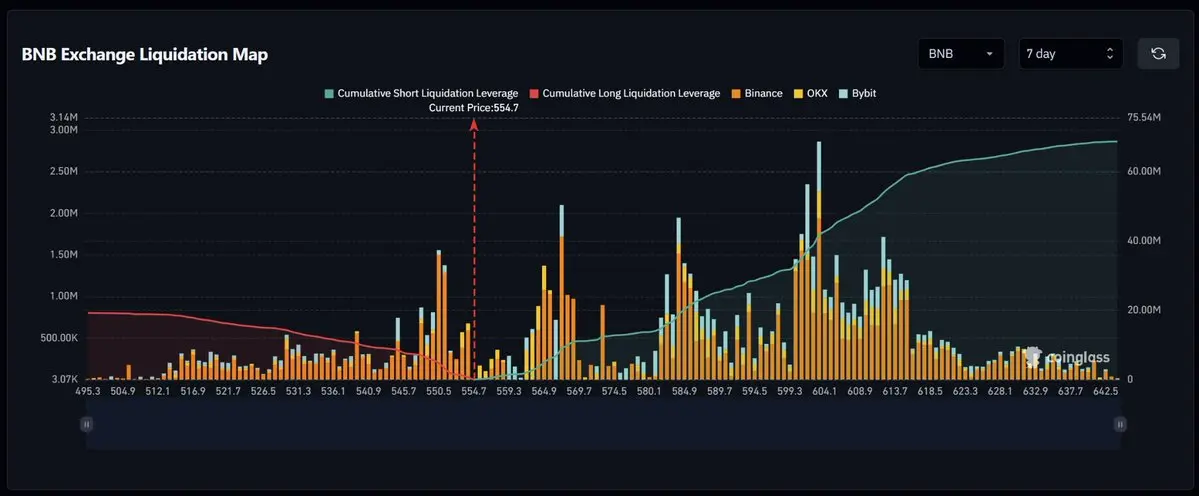The image size is (1199, 496).
Task: Click the 500.00K left axis label
Action: [x=58, y=338]
